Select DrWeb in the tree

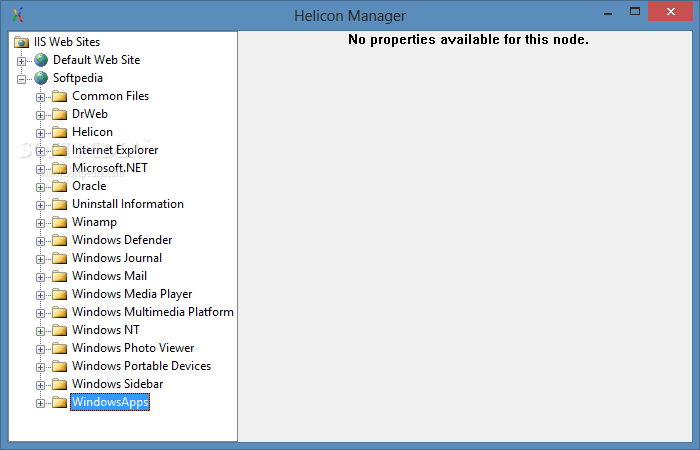90,114
